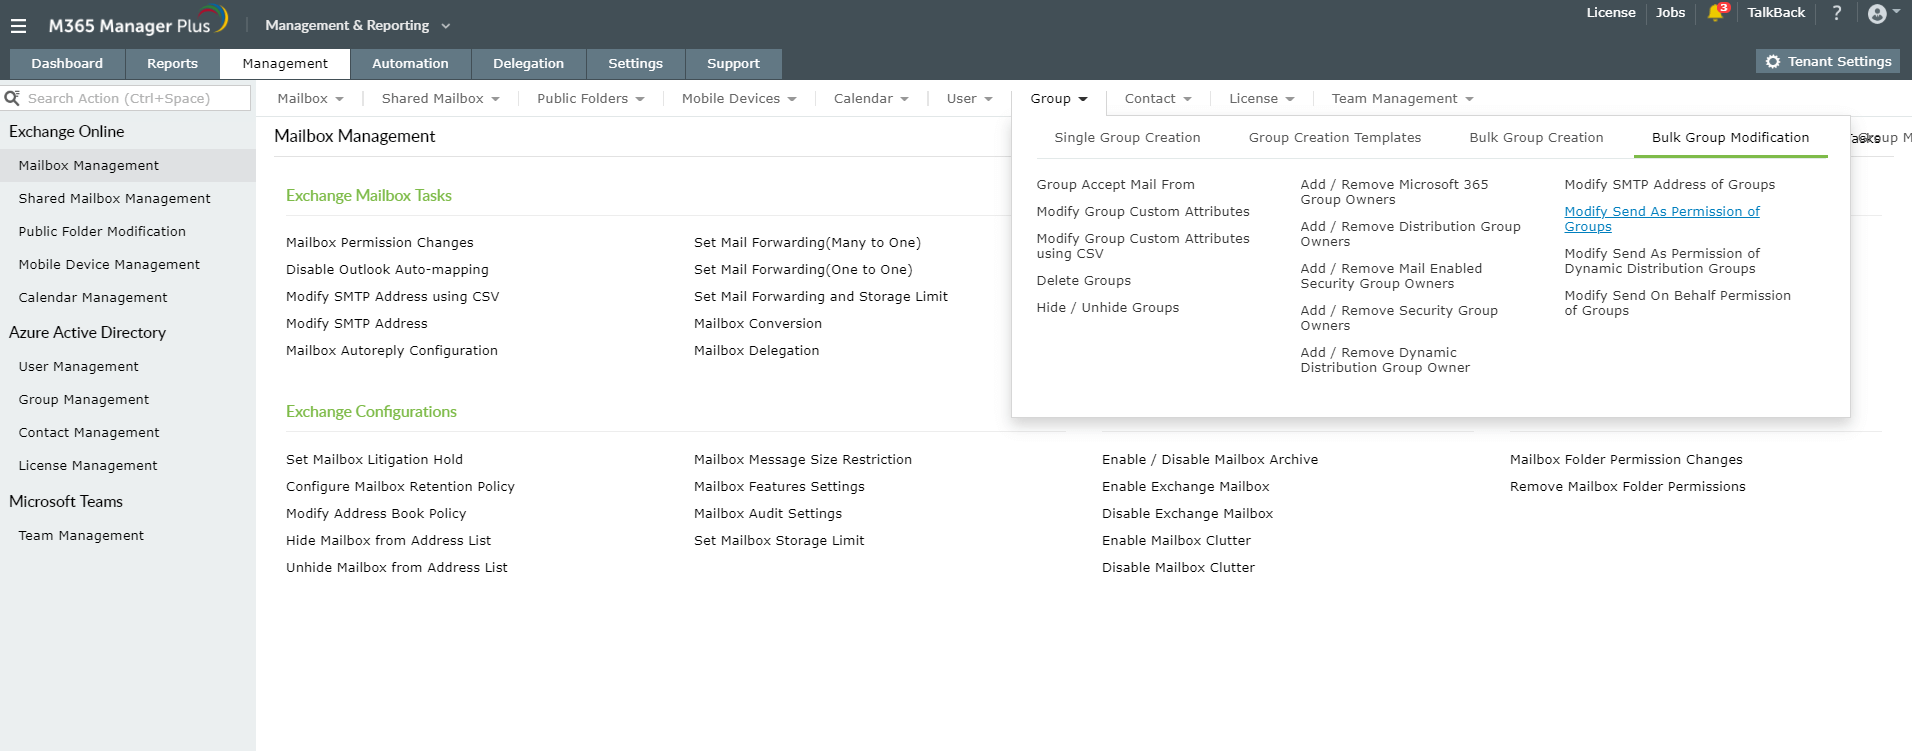Open Modify Send On Behalf Permission of Groups
1912x751 pixels.
tap(1677, 303)
